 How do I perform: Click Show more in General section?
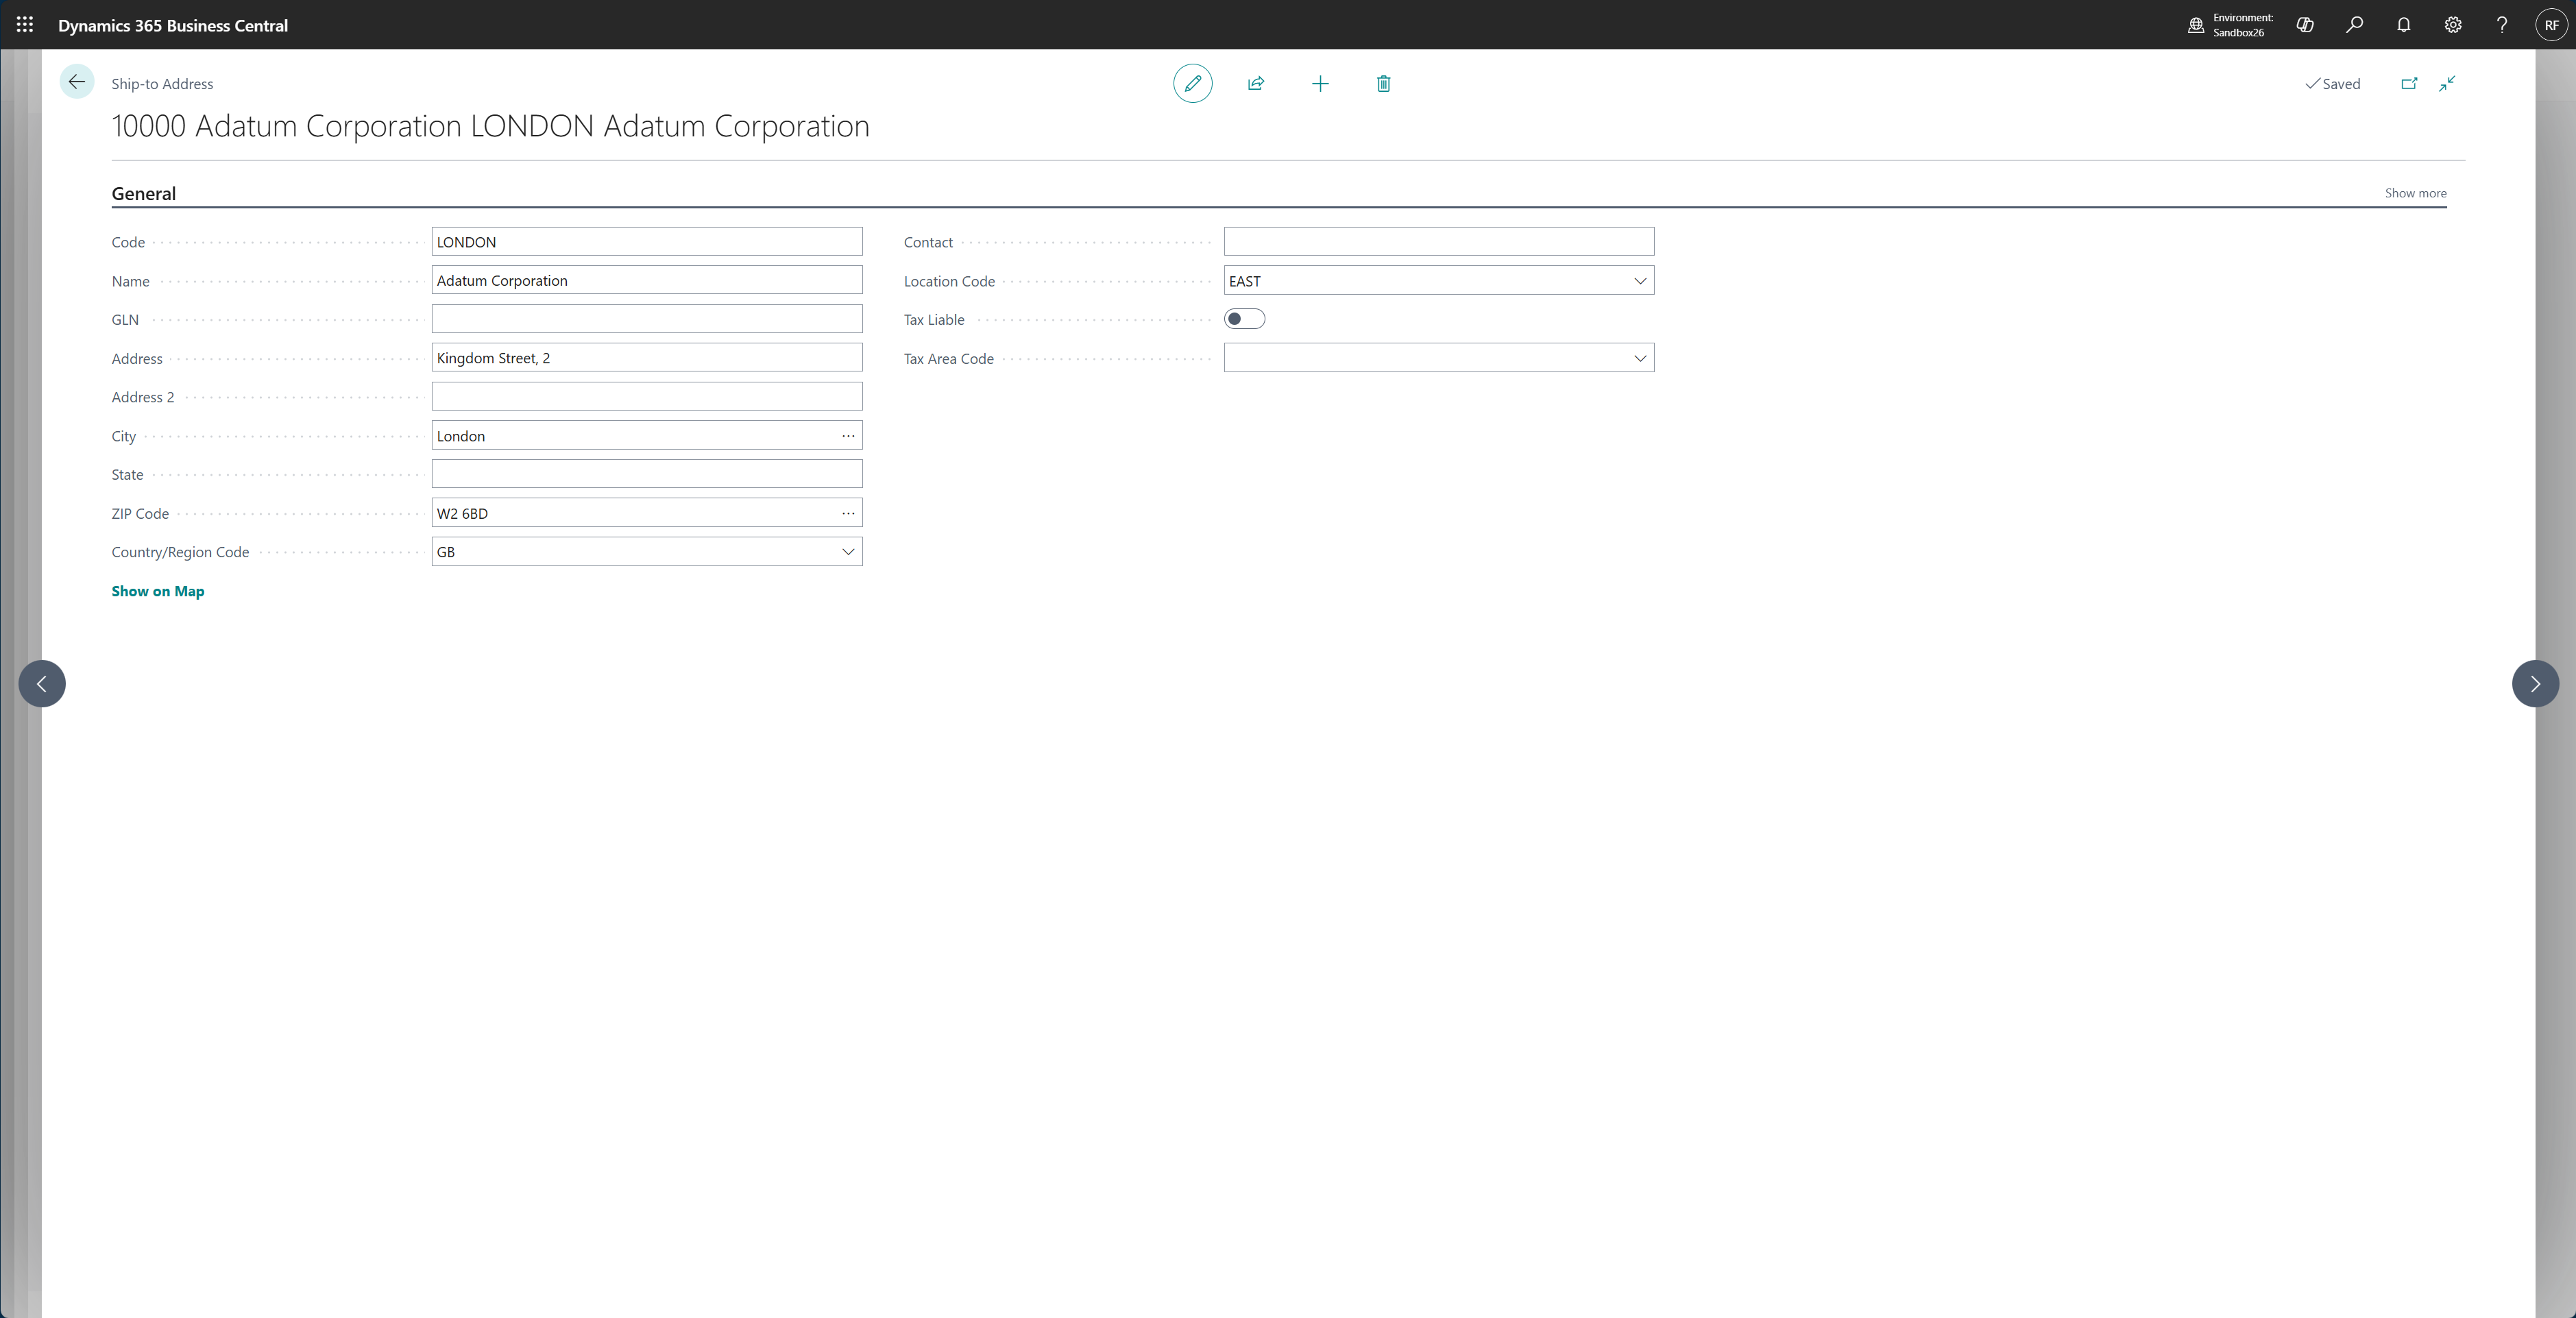(x=2415, y=193)
